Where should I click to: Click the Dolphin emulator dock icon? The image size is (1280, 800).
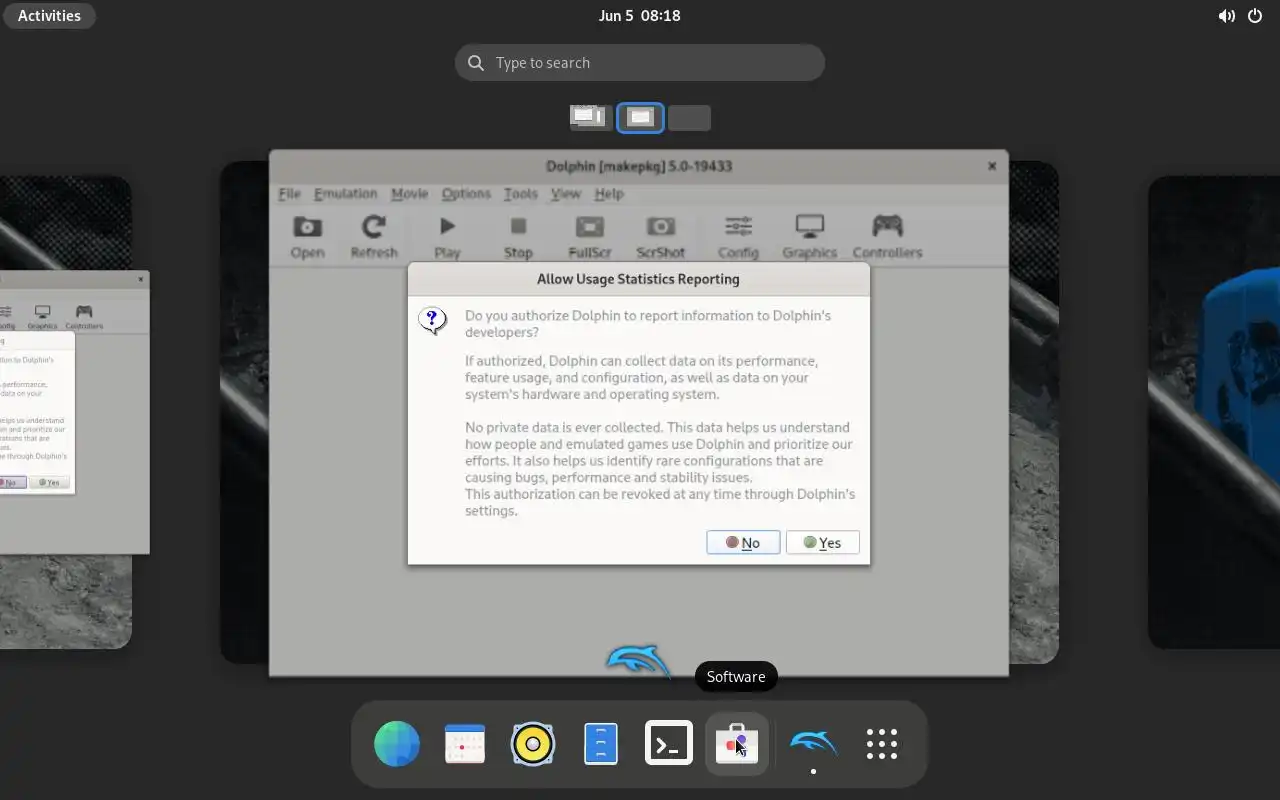point(814,744)
